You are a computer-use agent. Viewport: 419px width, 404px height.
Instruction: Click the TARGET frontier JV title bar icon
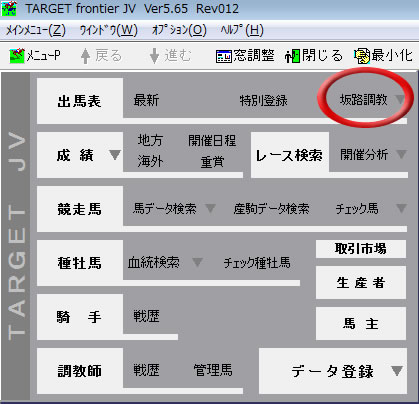pyautogui.click(x=9, y=8)
